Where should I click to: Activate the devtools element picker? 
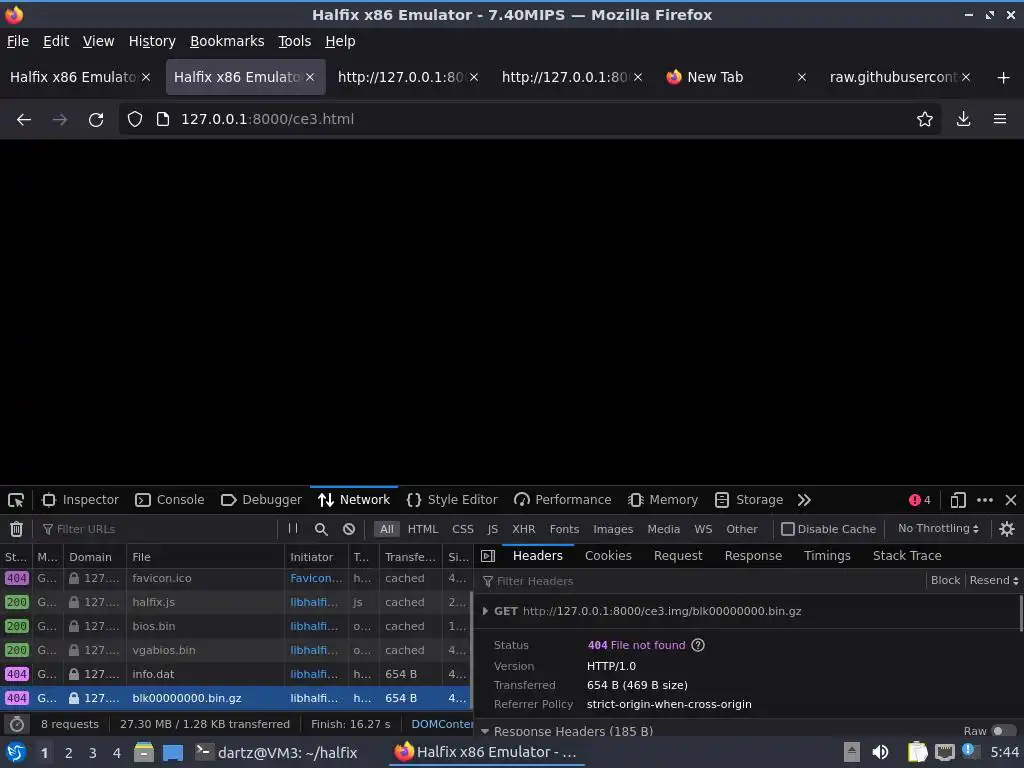pyautogui.click(x=16, y=500)
